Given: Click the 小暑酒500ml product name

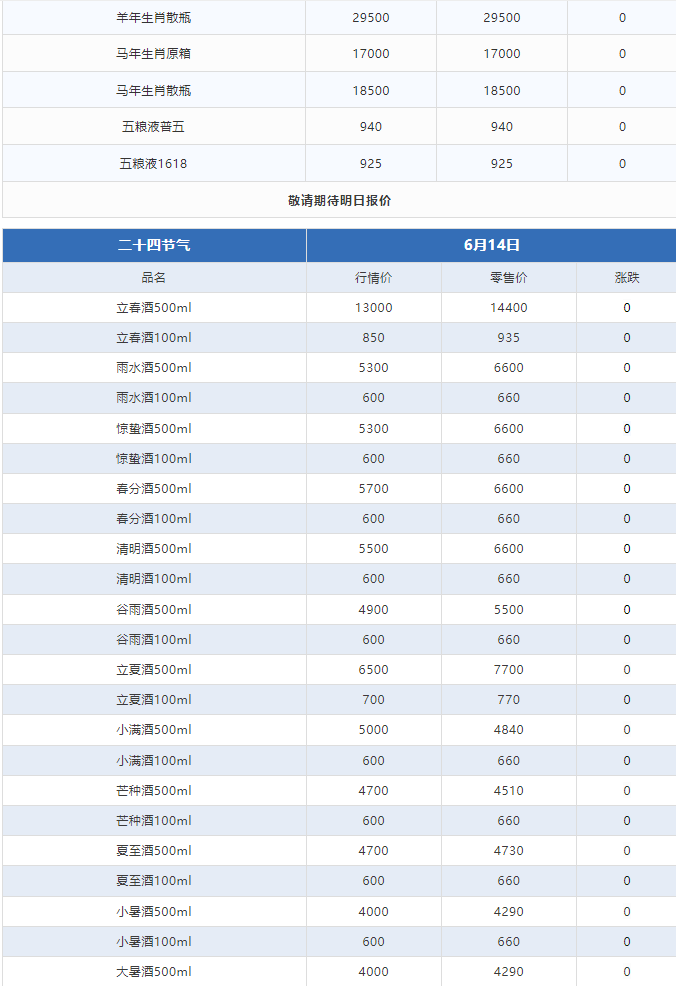Looking at the screenshot, I should coord(153,911).
